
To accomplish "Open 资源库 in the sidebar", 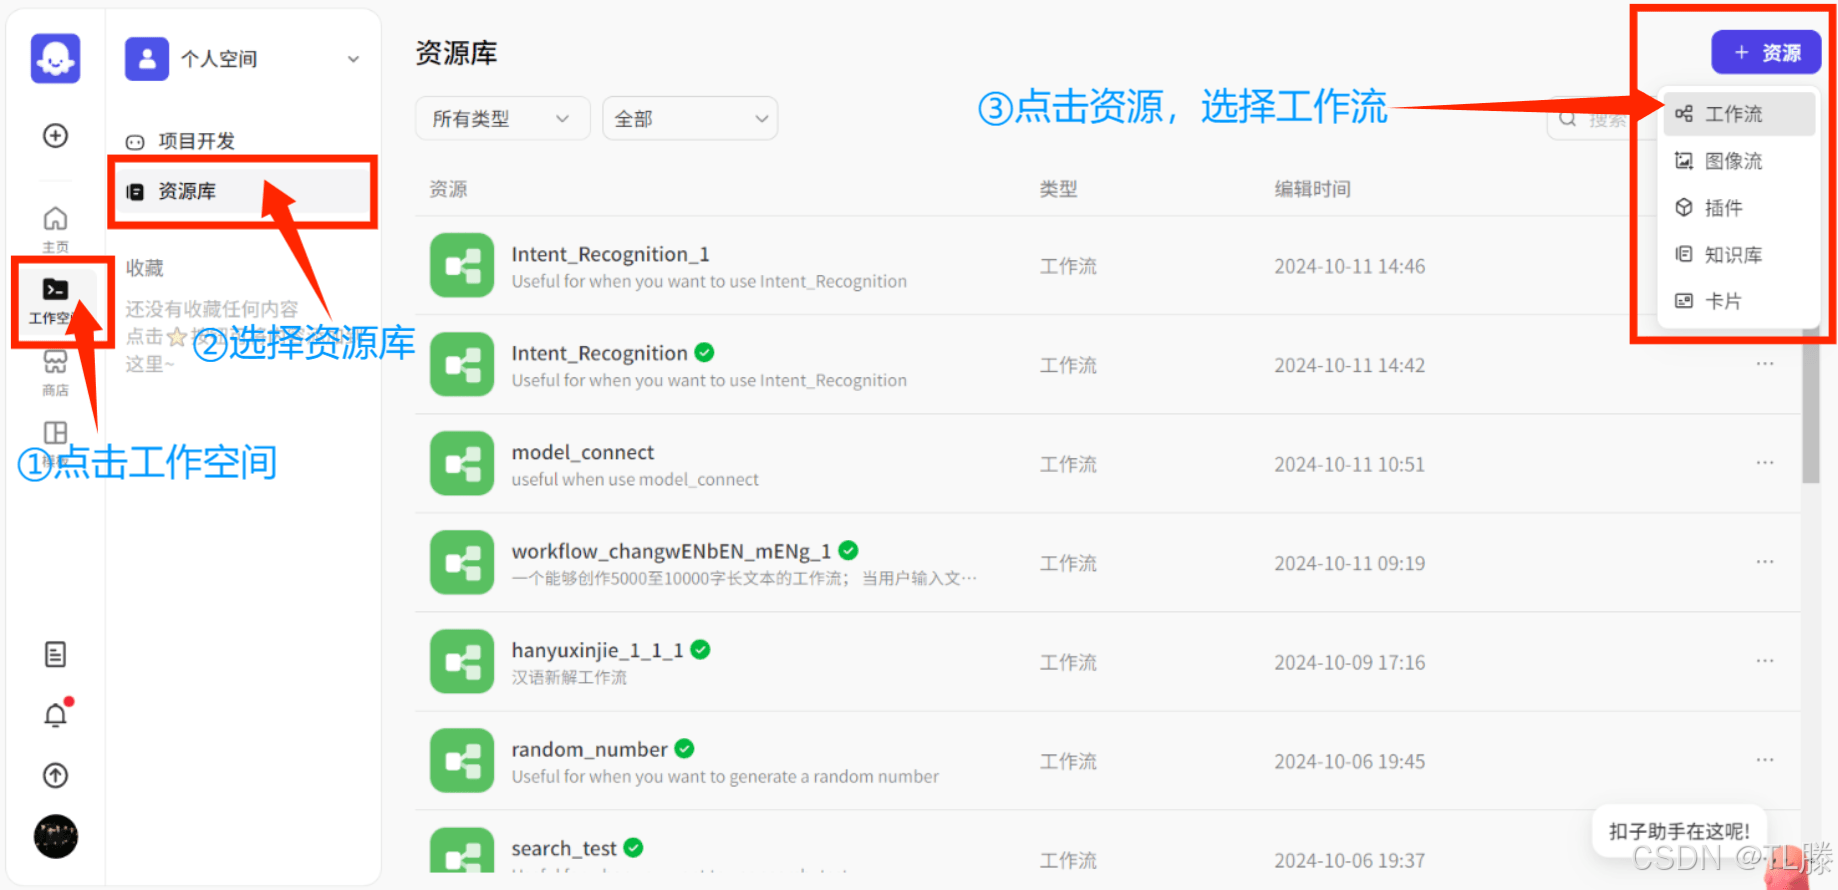I will pos(242,191).
